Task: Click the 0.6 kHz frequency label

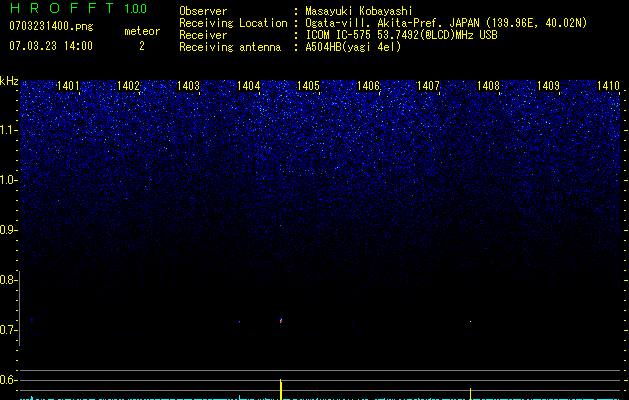Action: click(8, 380)
